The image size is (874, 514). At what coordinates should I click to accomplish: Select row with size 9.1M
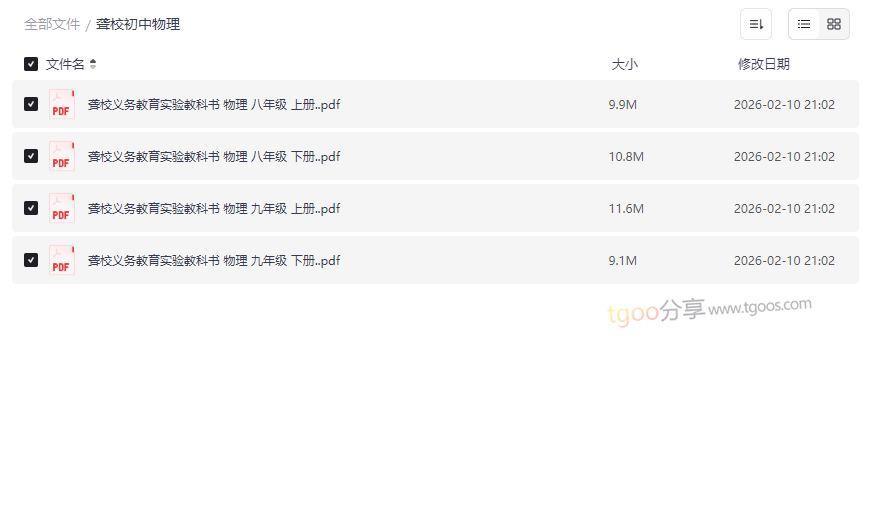[435, 260]
